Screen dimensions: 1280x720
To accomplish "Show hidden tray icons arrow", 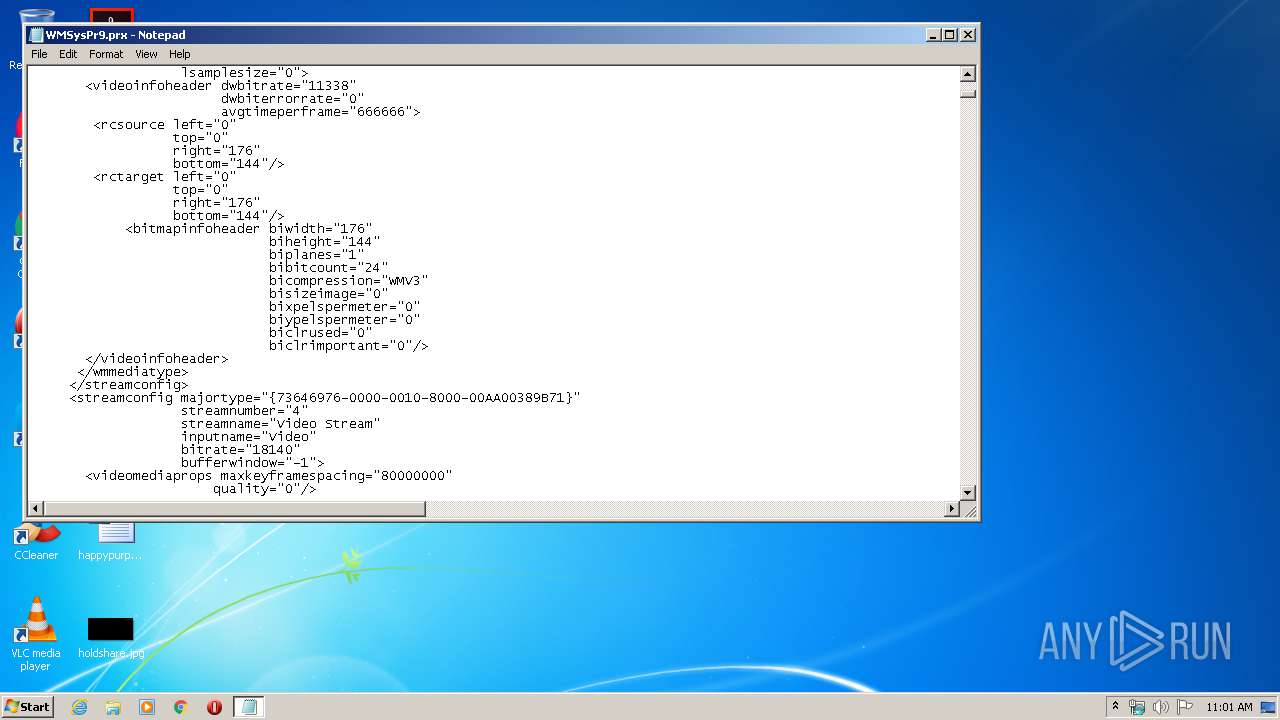I will pyautogui.click(x=1115, y=706).
